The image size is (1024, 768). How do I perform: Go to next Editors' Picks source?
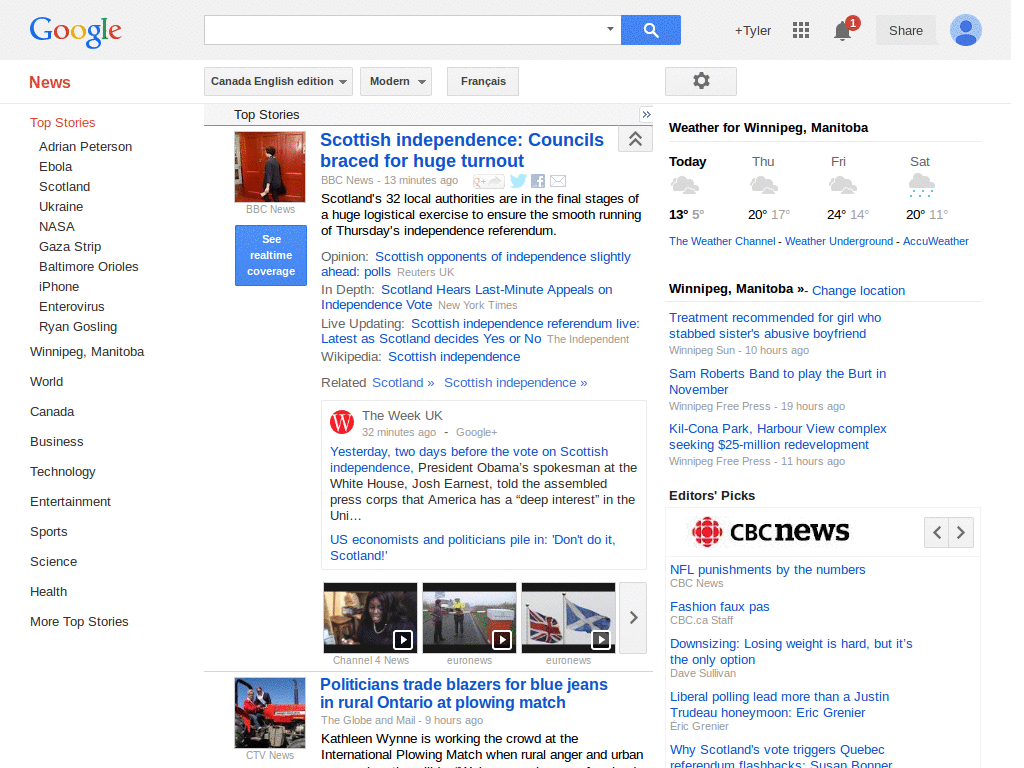961,532
